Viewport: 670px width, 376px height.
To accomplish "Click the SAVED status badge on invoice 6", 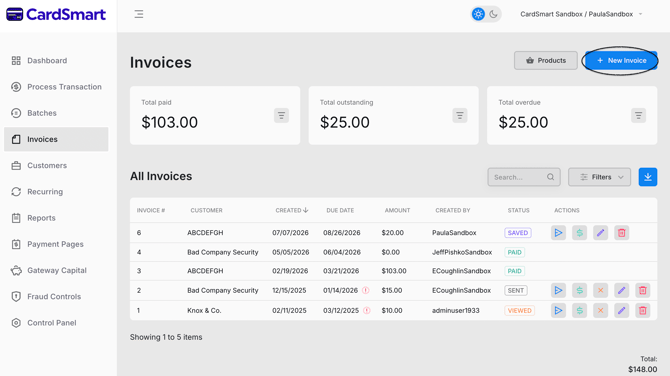I will 518,233.
